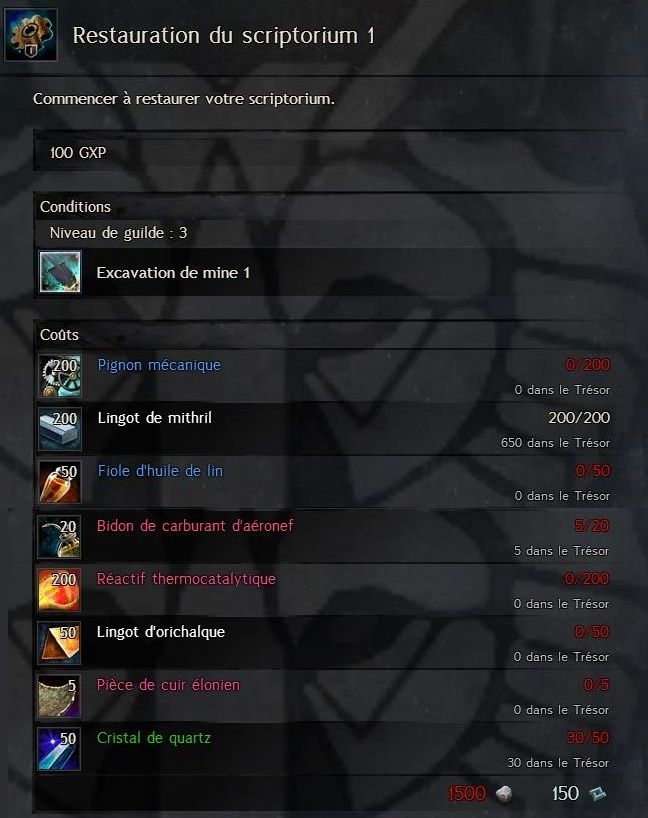Image resolution: width=648 pixels, height=818 pixels.
Task: Click the Conditions section header
Action: click(x=75, y=207)
